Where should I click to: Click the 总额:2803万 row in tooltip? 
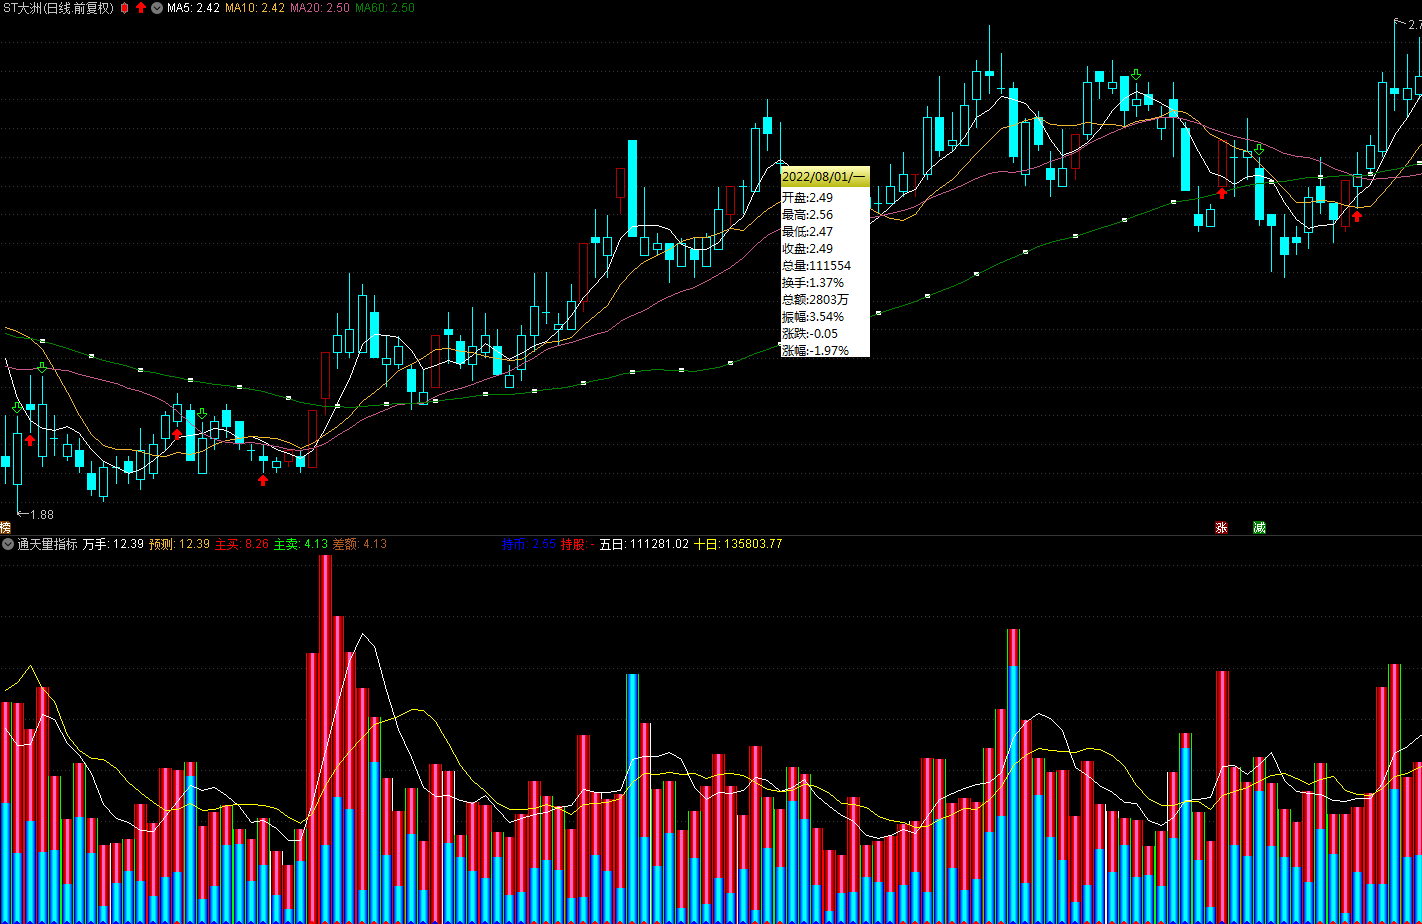pos(825,300)
